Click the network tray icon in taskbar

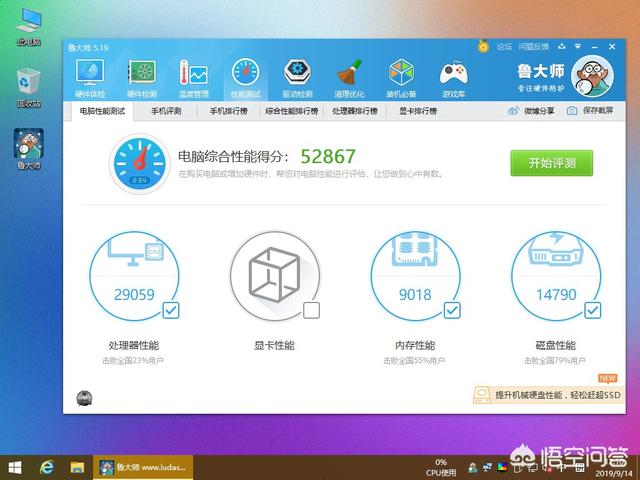coord(488,467)
